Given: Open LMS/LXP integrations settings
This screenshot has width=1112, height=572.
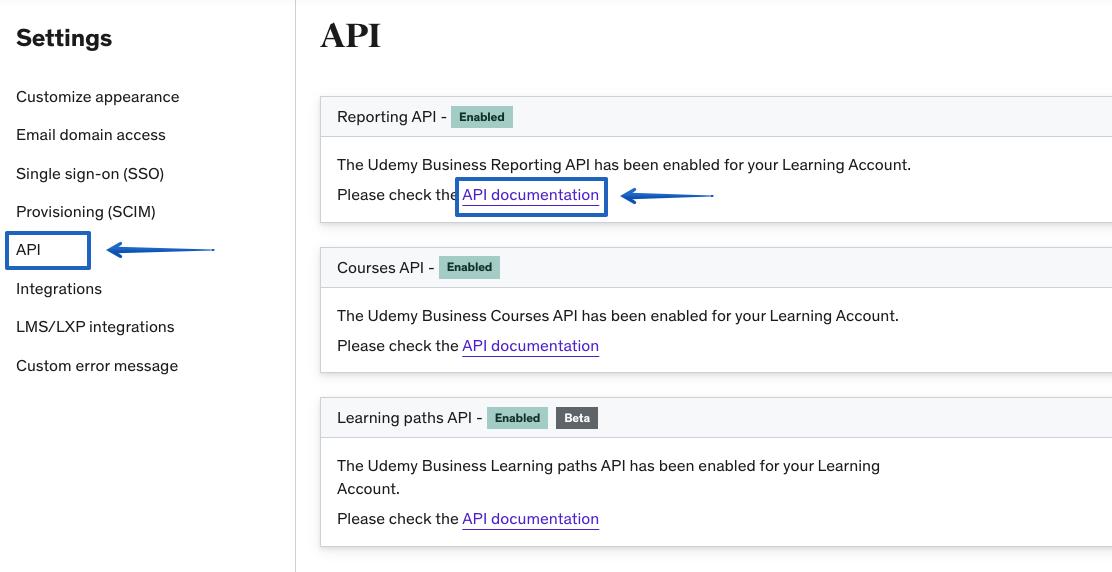Looking at the screenshot, I should point(95,327).
